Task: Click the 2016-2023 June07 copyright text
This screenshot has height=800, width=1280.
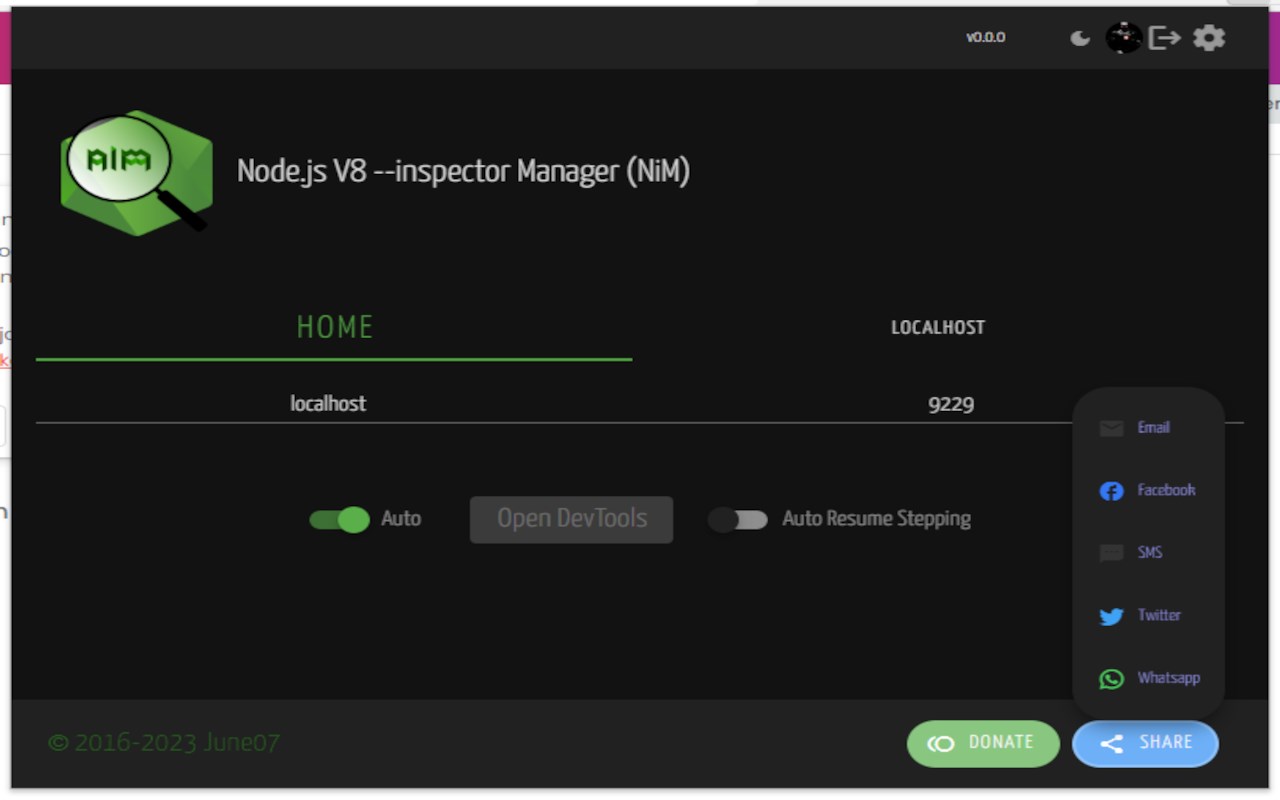Action: coord(164,743)
